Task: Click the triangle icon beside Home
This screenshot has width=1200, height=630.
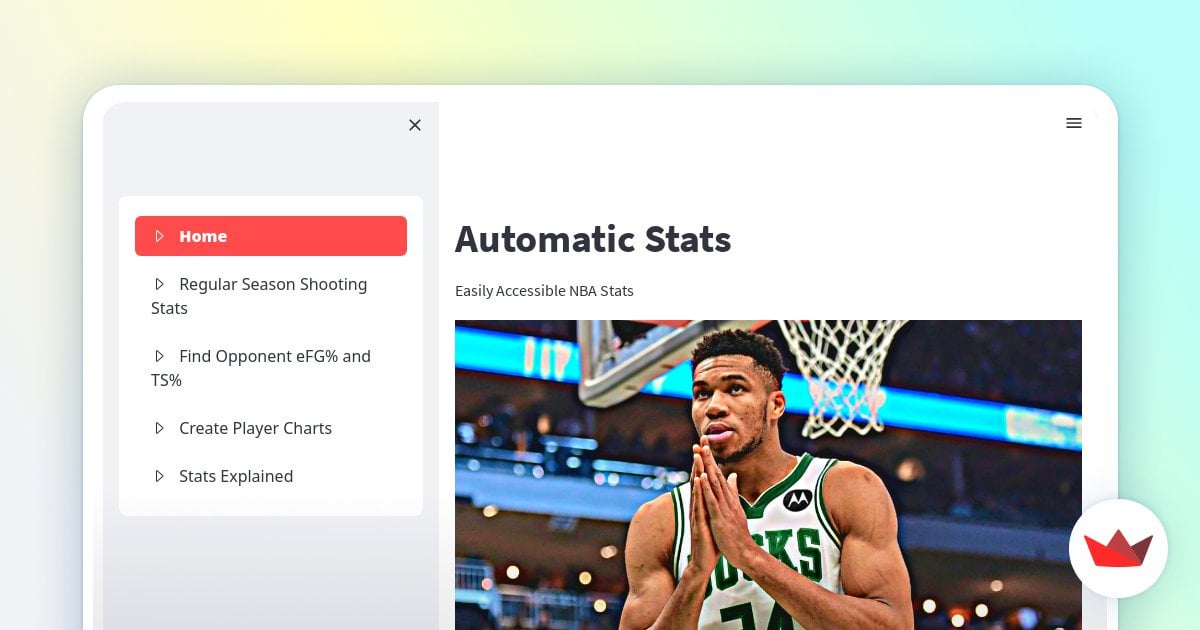Action: tap(159, 236)
